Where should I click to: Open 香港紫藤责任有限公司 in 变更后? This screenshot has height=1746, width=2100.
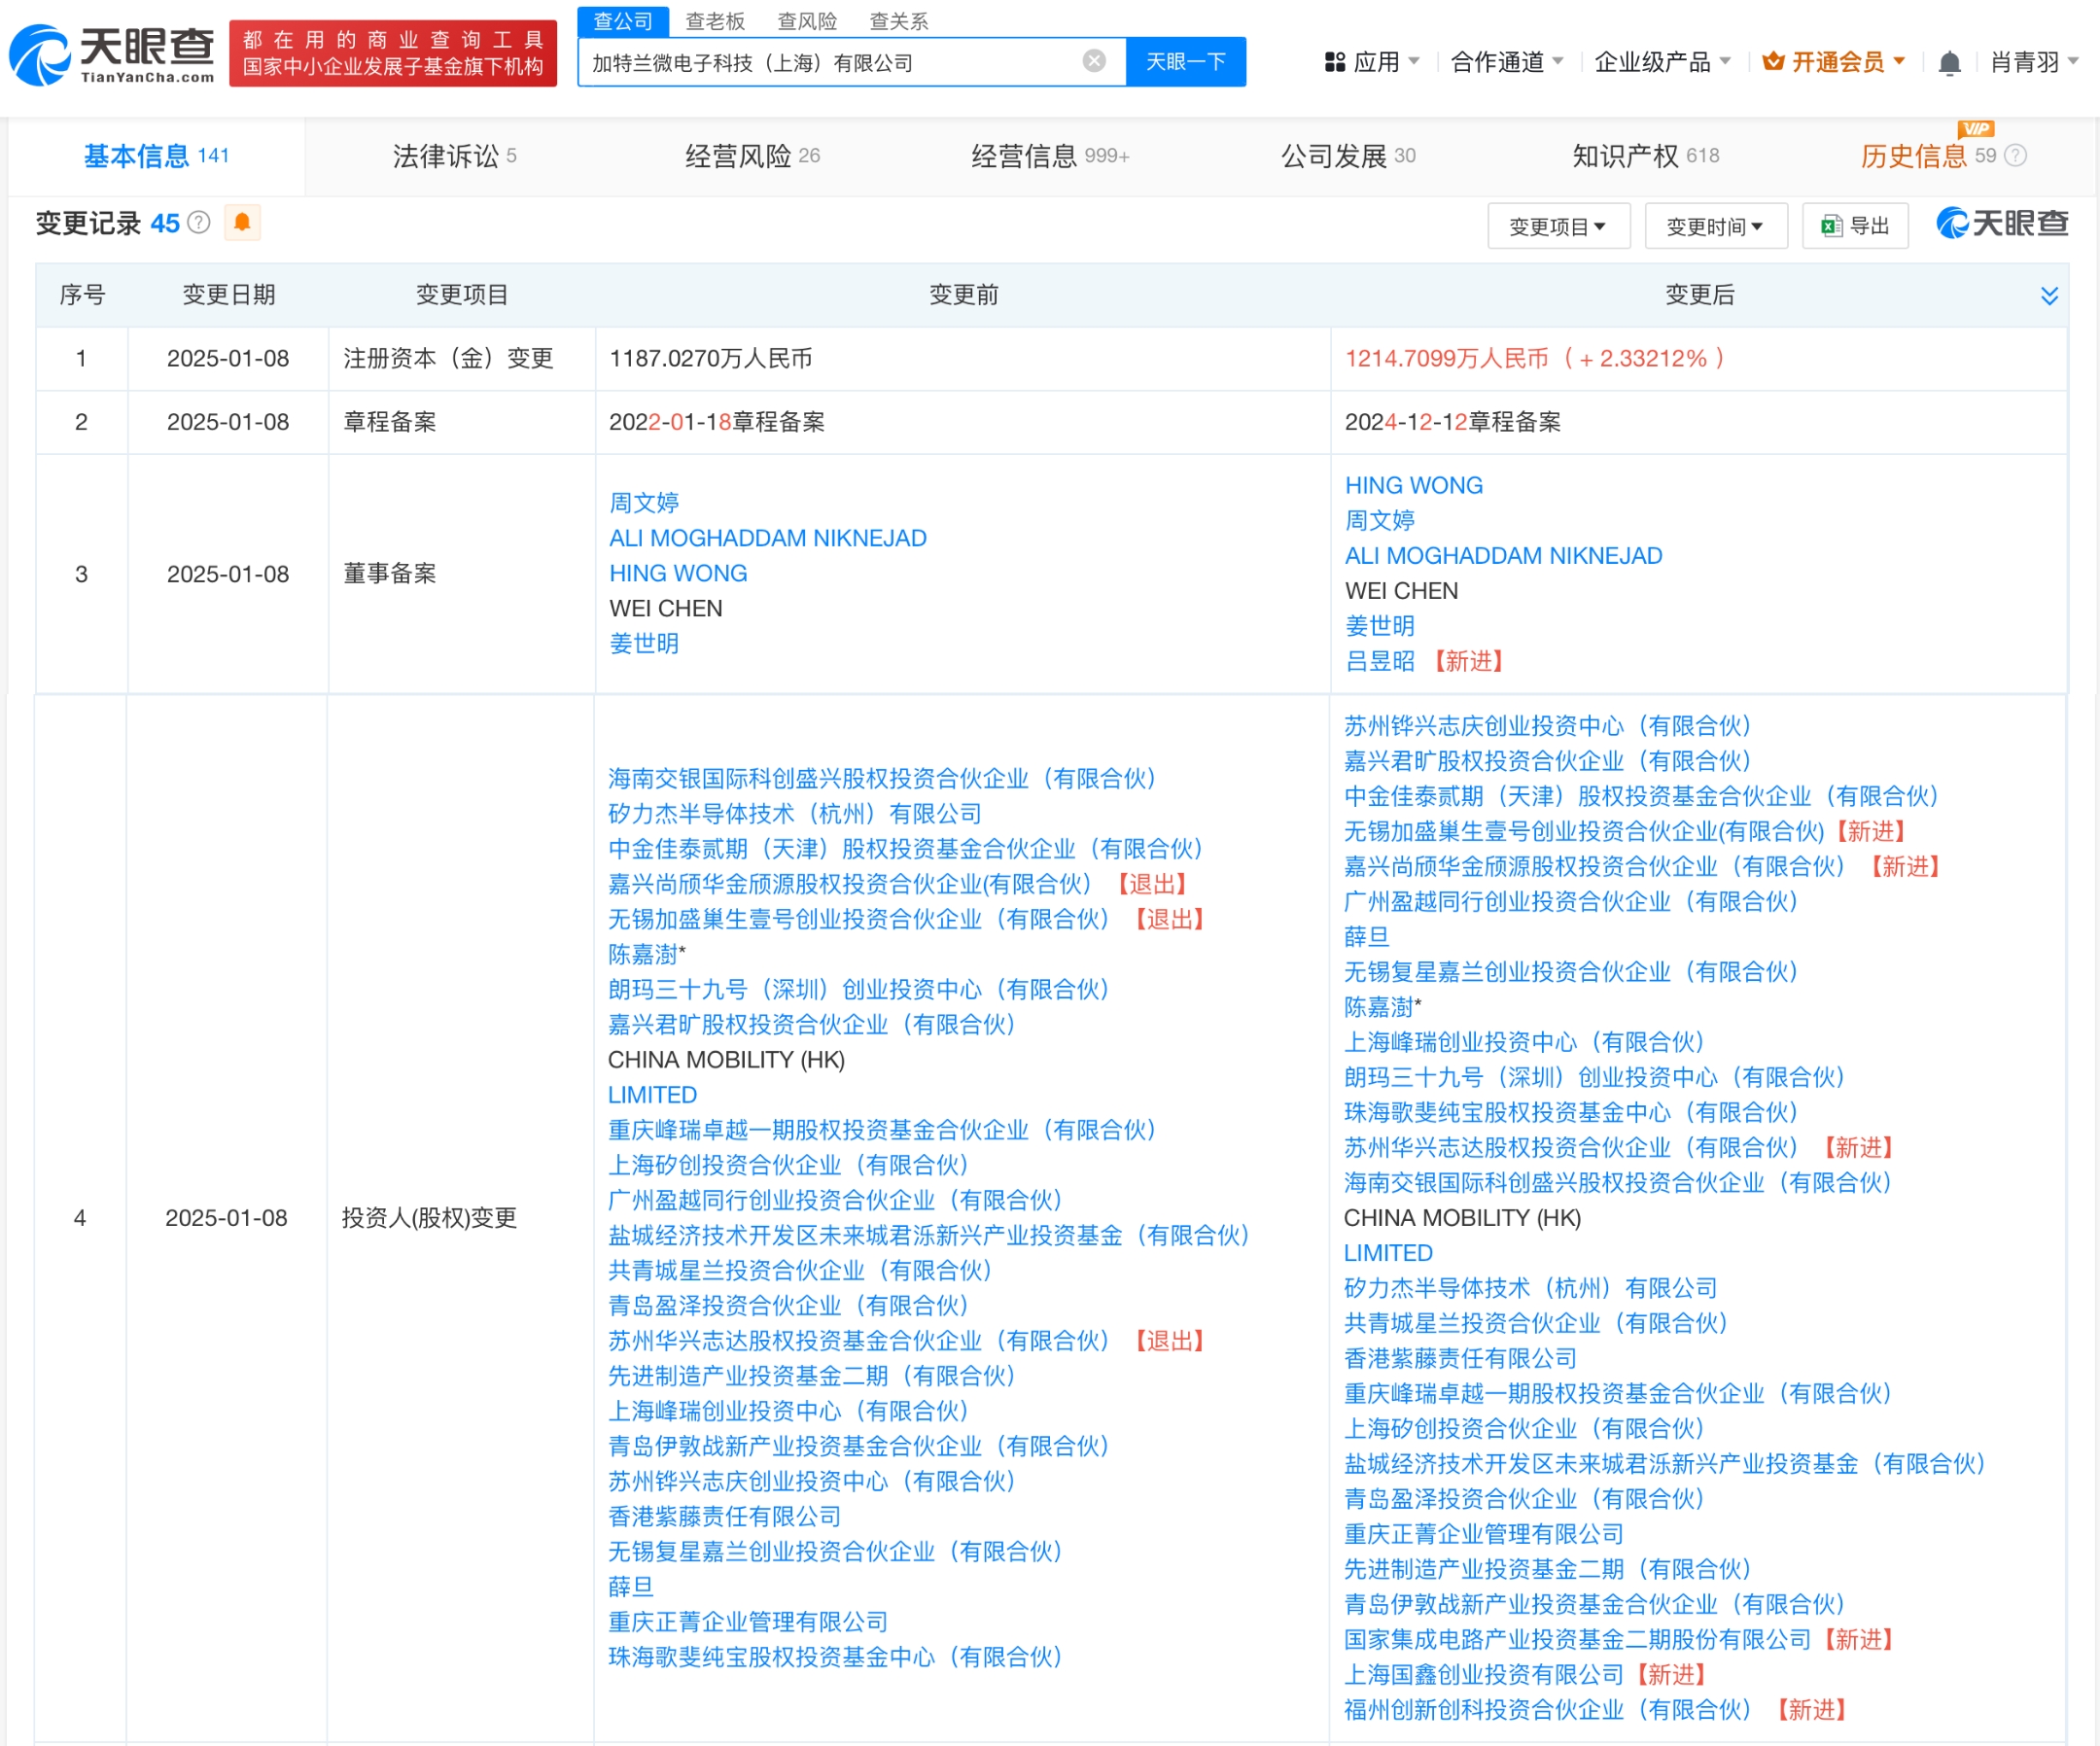pos(1460,1359)
